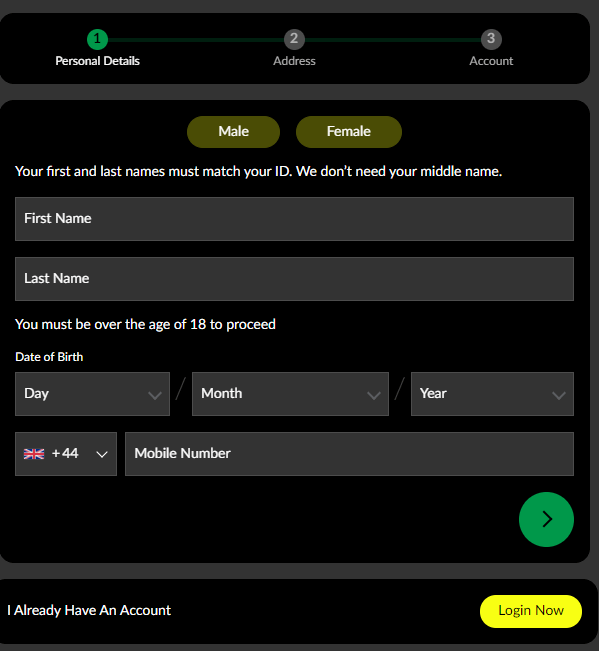This screenshot has height=651, width=599.
Task: Click the Login Now button
Action: coord(531,611)
